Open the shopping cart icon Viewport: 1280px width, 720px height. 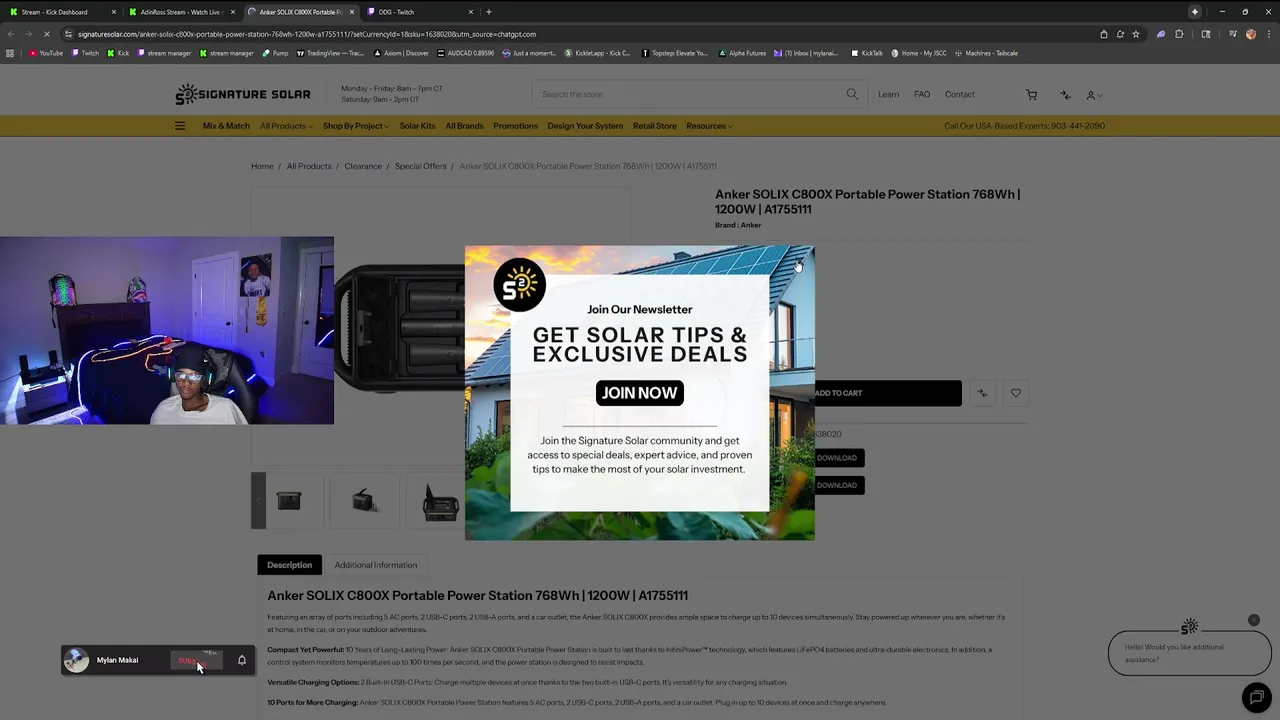coord(1031,94)
